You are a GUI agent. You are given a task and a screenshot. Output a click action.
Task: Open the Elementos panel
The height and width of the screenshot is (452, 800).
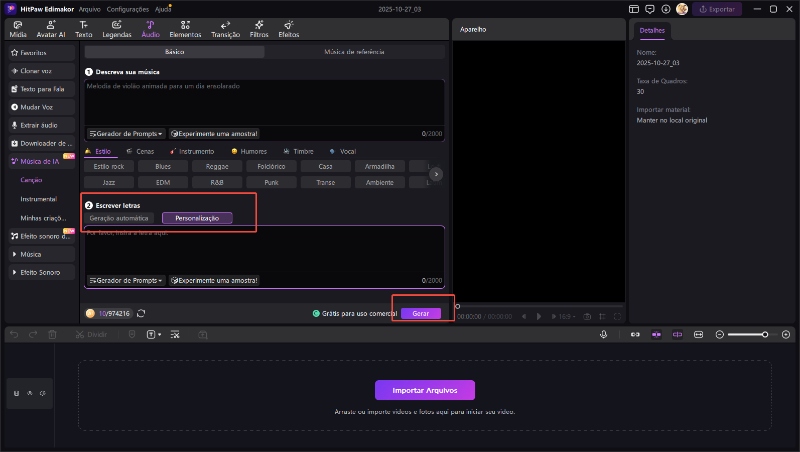[x=185, y=28]
